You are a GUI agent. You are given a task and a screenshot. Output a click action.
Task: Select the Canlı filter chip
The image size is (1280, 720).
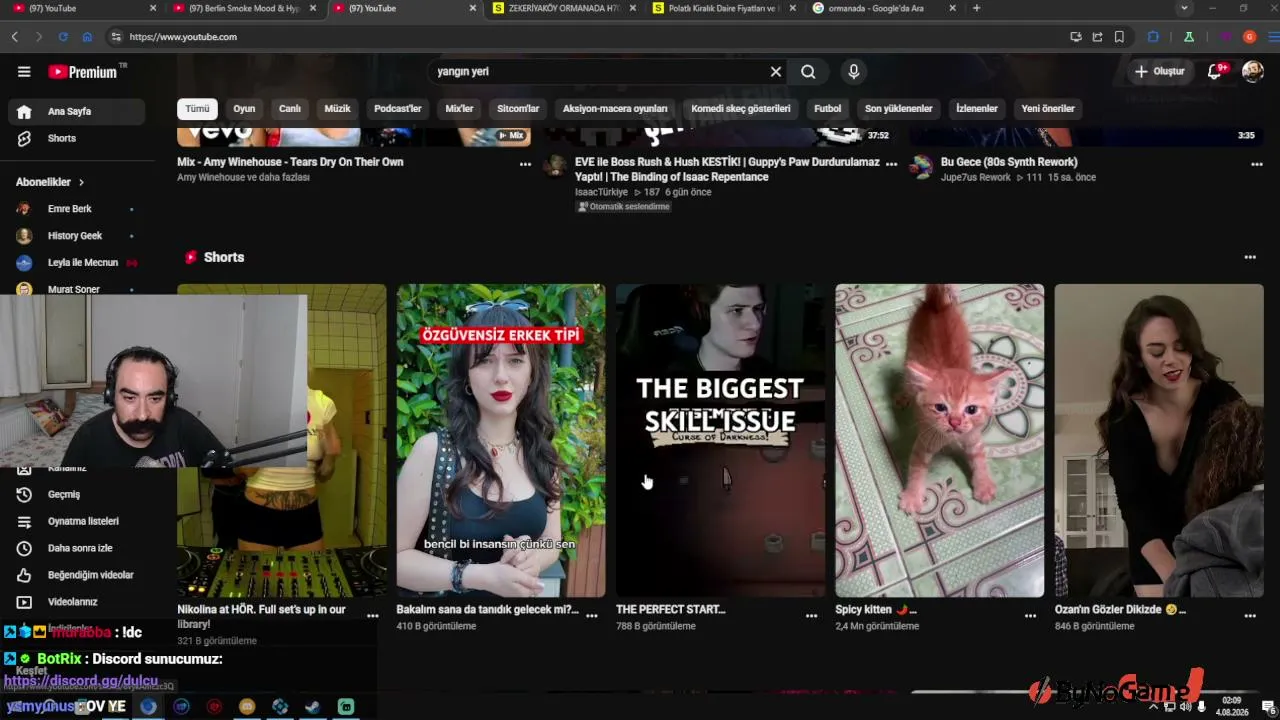tap(290, 109)
